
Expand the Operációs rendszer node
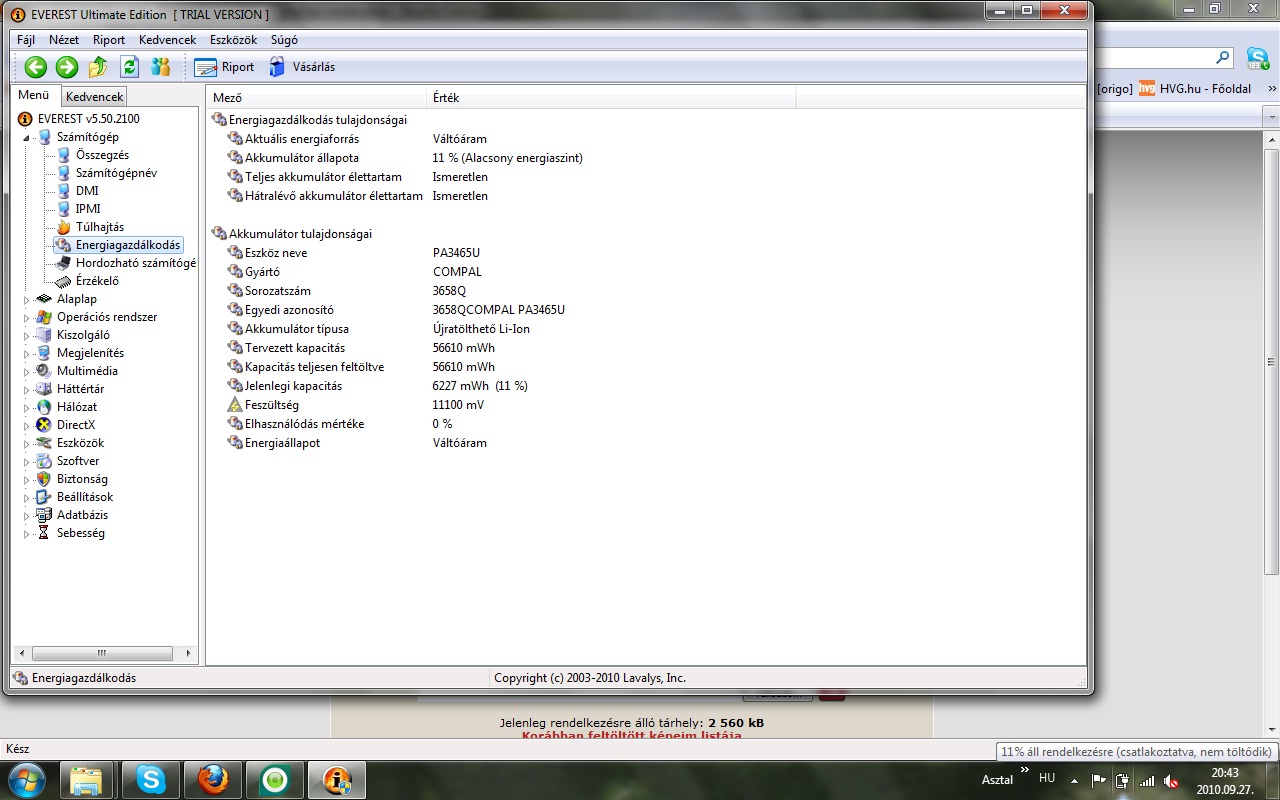tap(28, 317)
